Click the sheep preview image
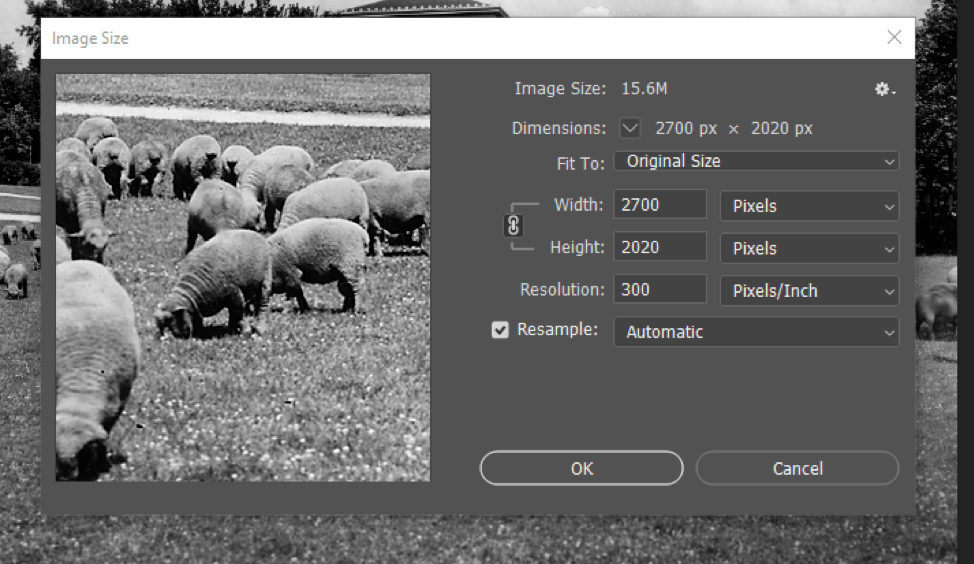The image size is (974, 564). pos(243,278)
